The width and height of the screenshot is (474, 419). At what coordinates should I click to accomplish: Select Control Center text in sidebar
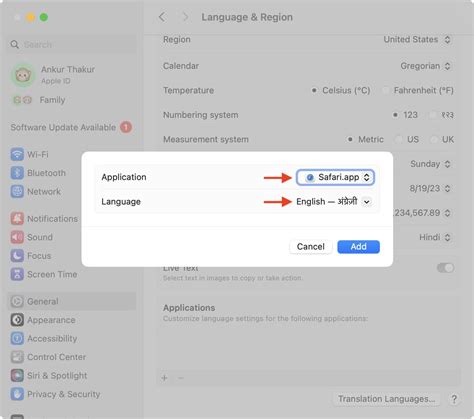pyautogui.click(x=56, y=357)
